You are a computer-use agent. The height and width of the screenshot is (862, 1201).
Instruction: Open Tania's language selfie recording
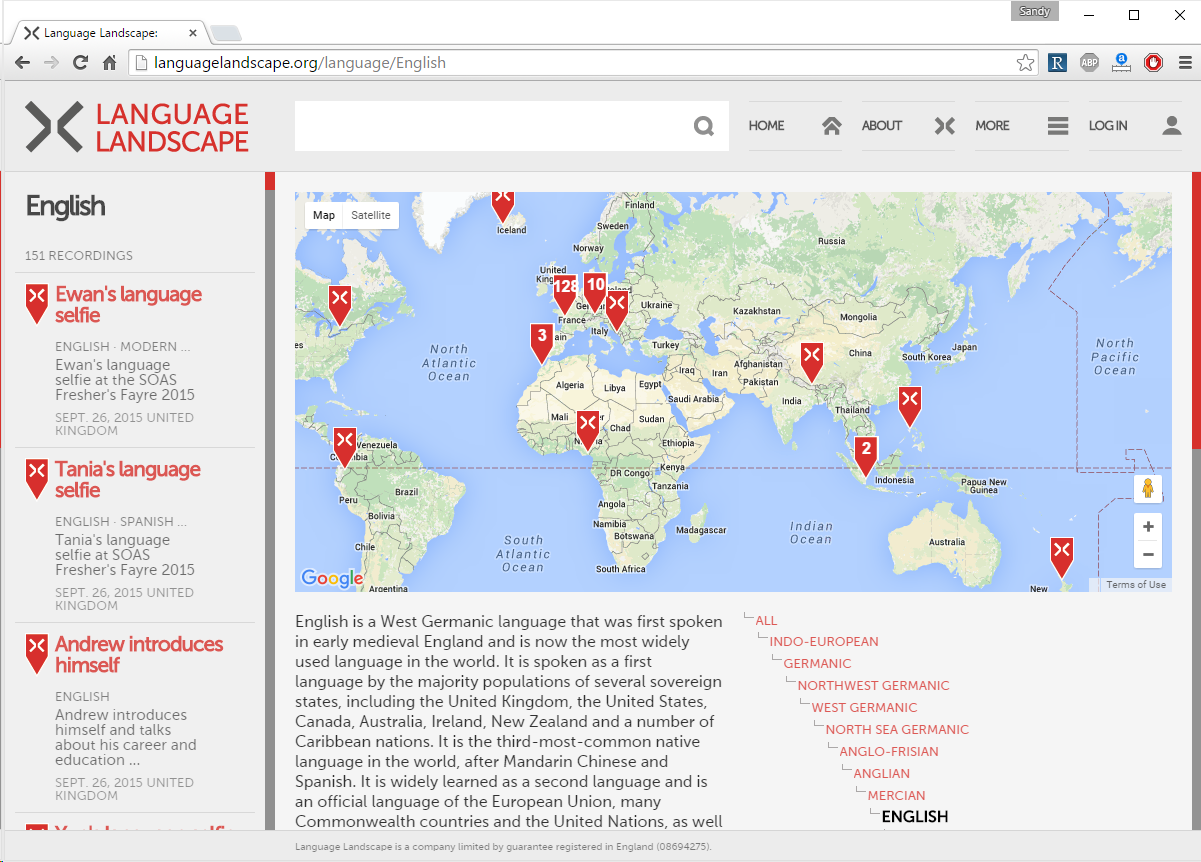click(x=128, y=479)
